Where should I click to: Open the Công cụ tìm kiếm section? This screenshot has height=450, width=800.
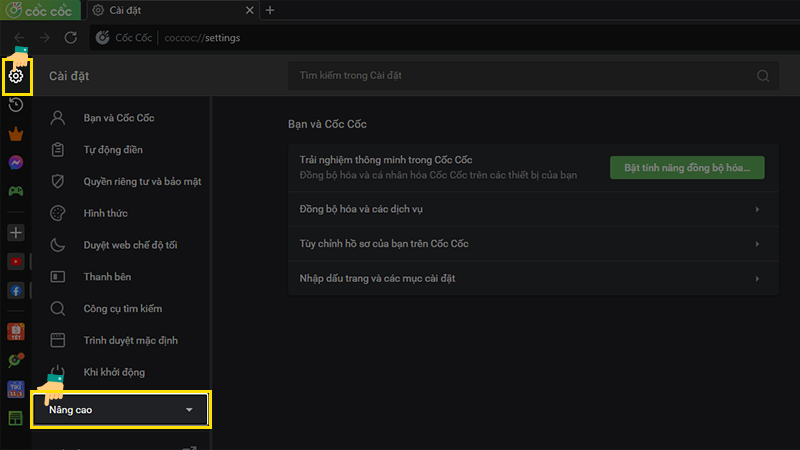[x=121, y=309]
